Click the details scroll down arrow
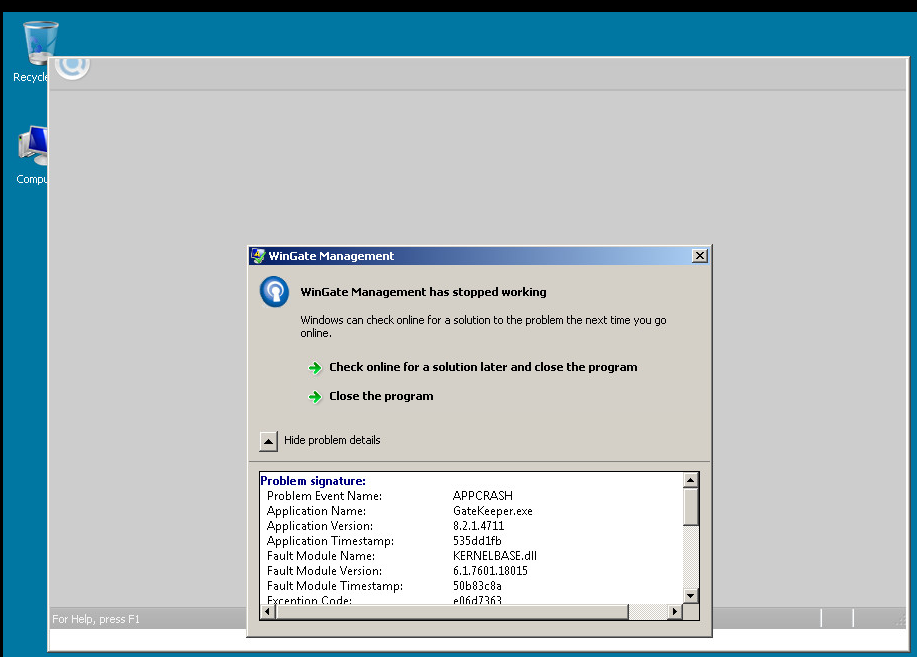The height and width of the screenshot is (657, 917). (x=691, y=596)
